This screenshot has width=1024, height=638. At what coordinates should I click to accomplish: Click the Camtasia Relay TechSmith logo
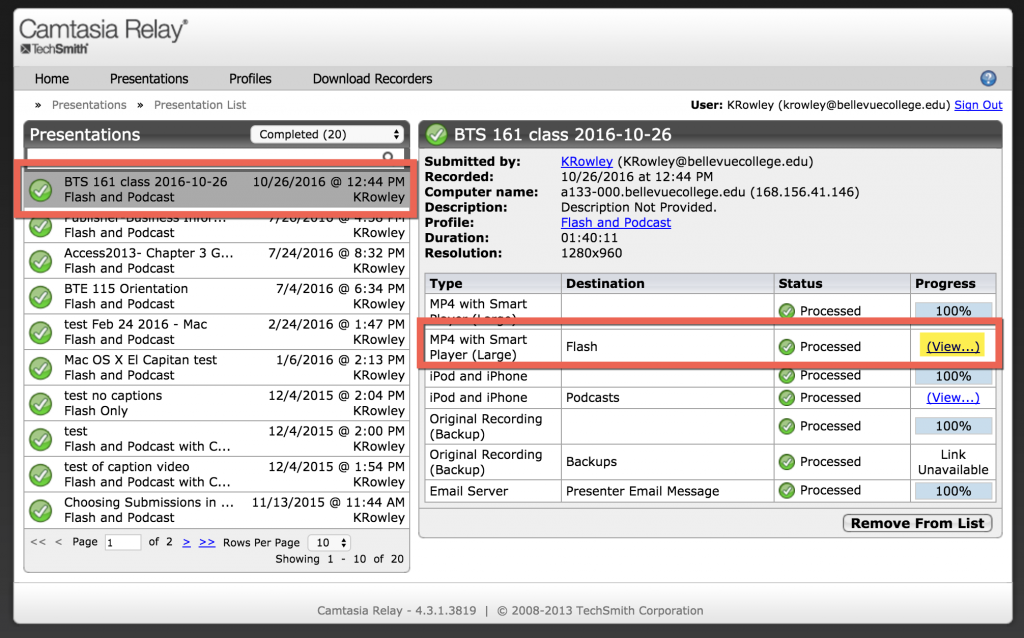point(104,37)
